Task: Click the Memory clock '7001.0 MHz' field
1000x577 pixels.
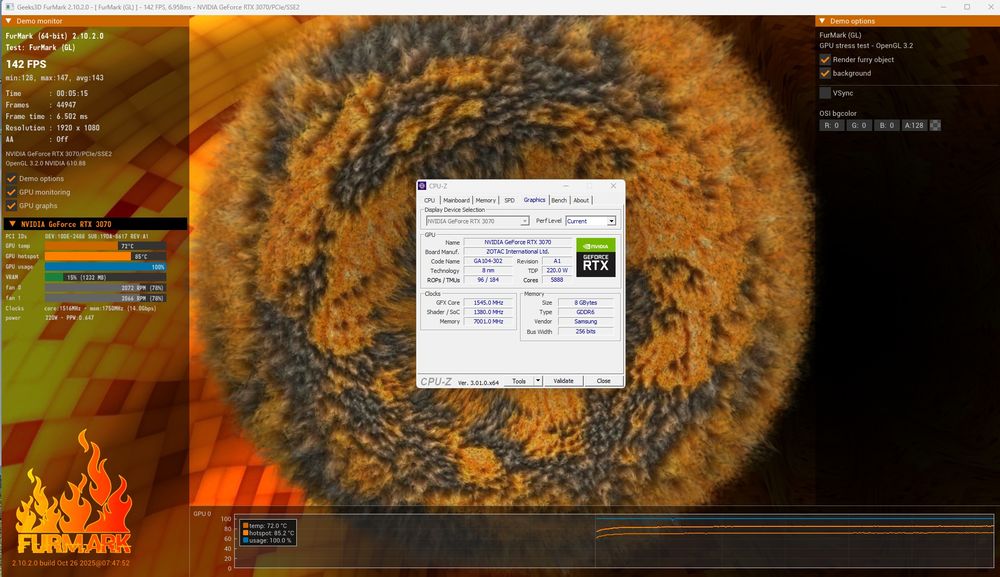Action: tap(488, 322)
